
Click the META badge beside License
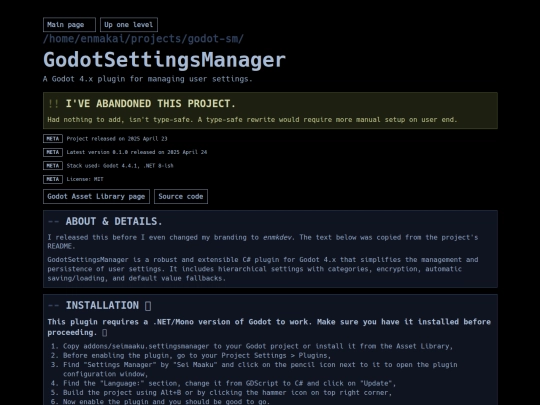[53, 179]
